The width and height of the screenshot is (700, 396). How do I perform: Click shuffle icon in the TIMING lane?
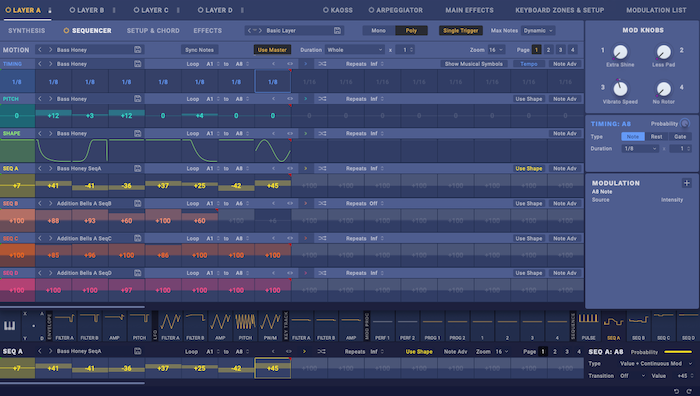tap(322, 64)
